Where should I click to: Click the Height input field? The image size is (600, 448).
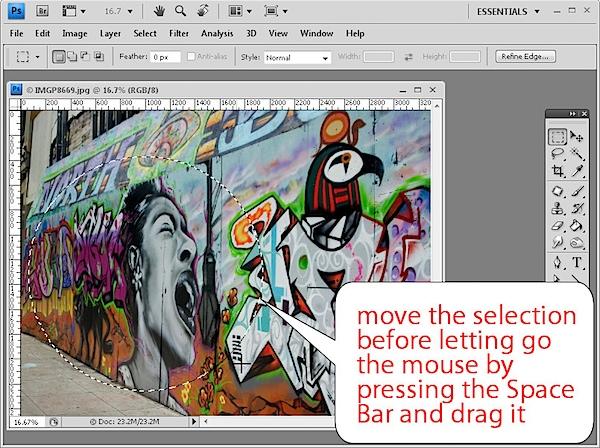(465, 57)
